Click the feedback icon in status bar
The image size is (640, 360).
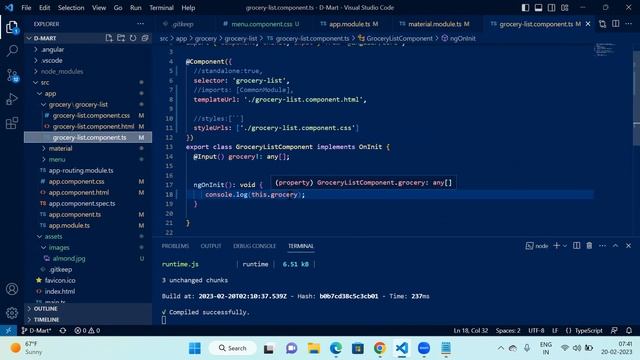click(614, 330)
